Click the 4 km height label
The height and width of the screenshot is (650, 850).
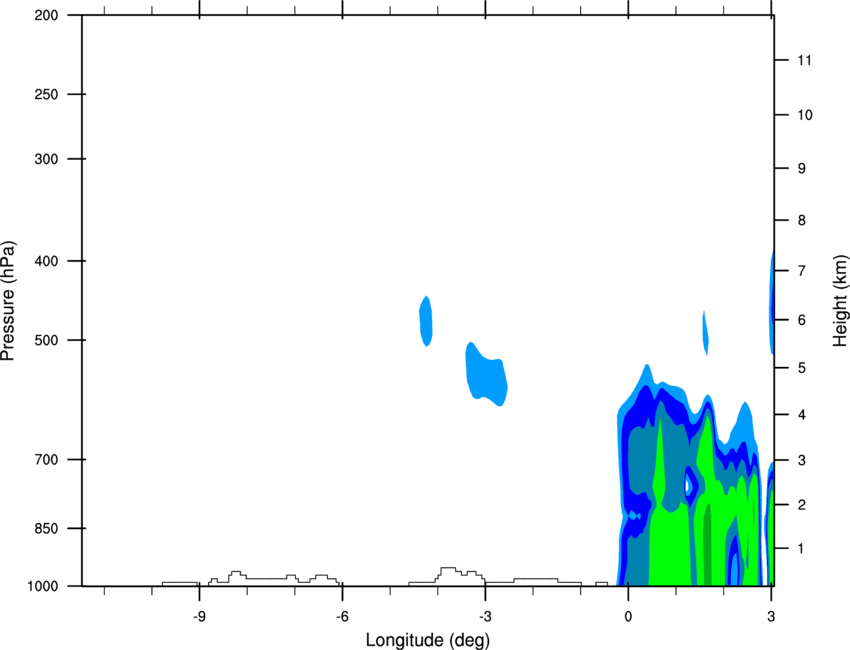(x=801, y=415)
